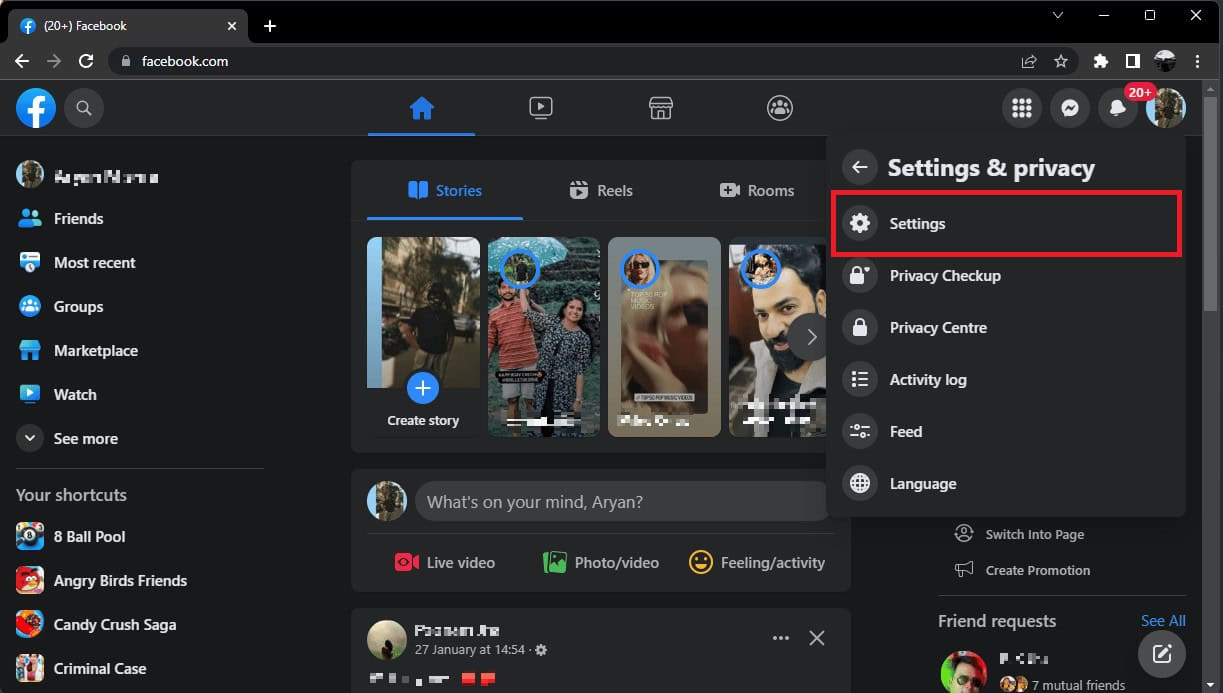
Task: Open See All friend requests
Action: point(1163,621)
